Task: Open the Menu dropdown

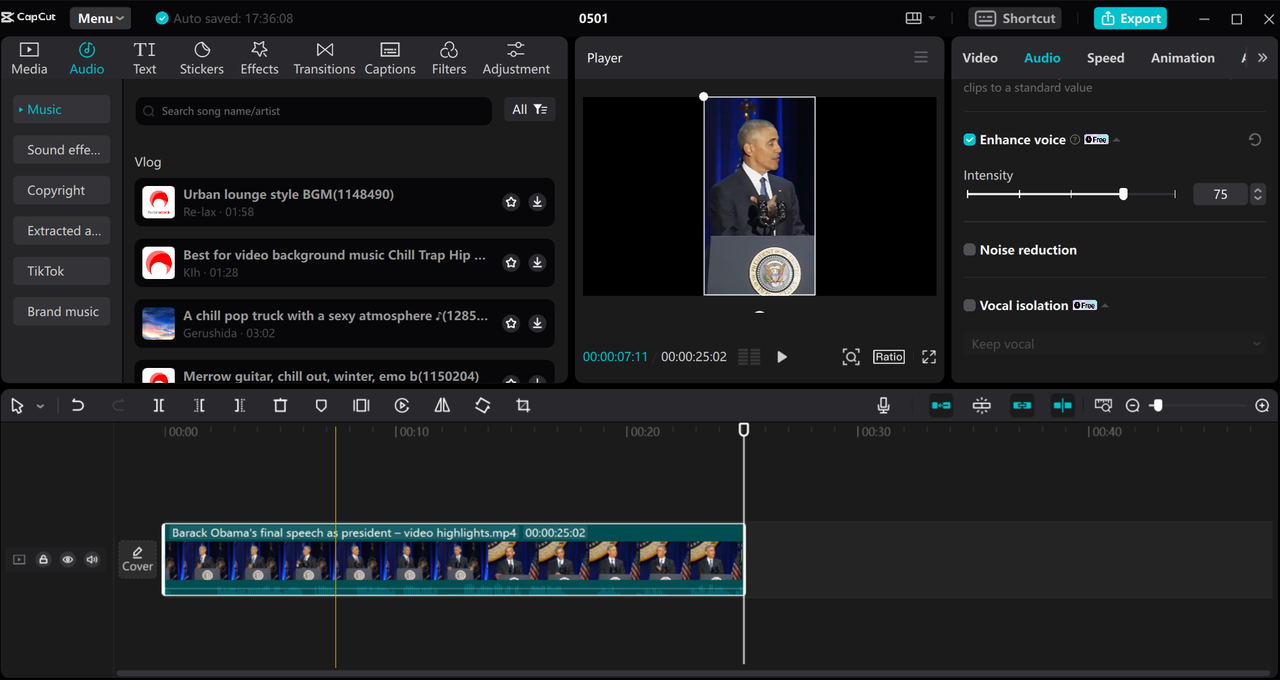Action: (x=100, y=18)
